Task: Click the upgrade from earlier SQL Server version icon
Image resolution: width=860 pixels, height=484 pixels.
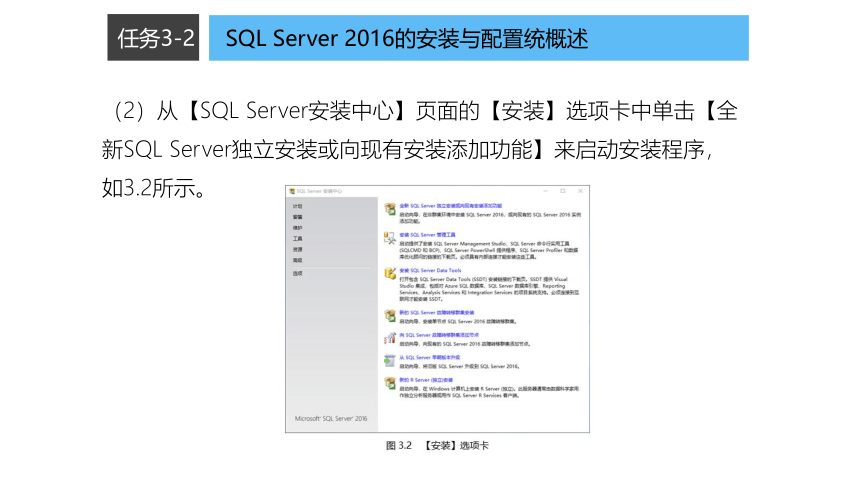Action: click(390, 361)
